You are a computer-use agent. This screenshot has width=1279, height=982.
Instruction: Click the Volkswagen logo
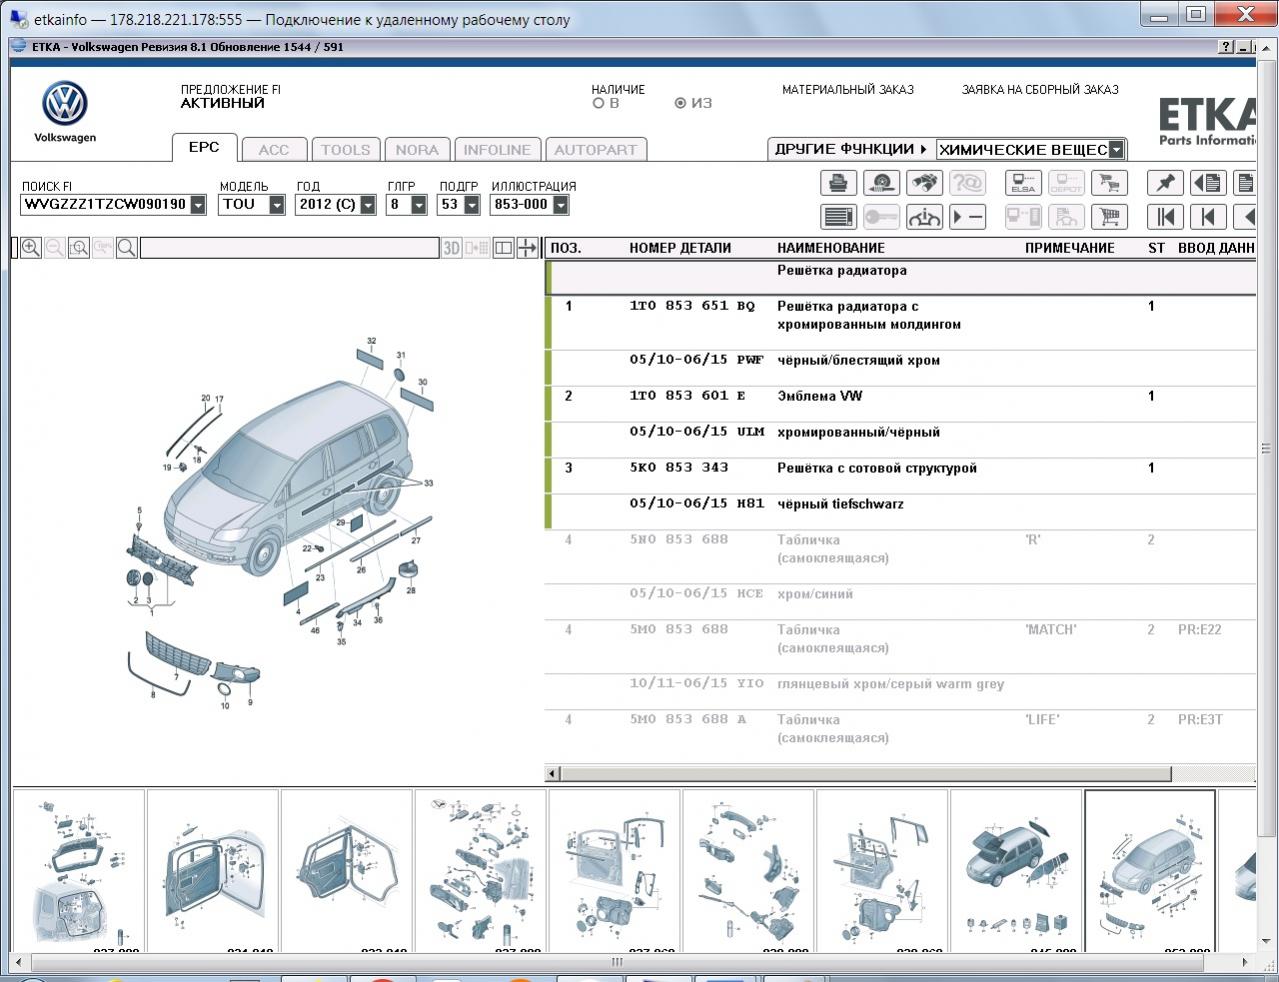click(x=65, y=104)
